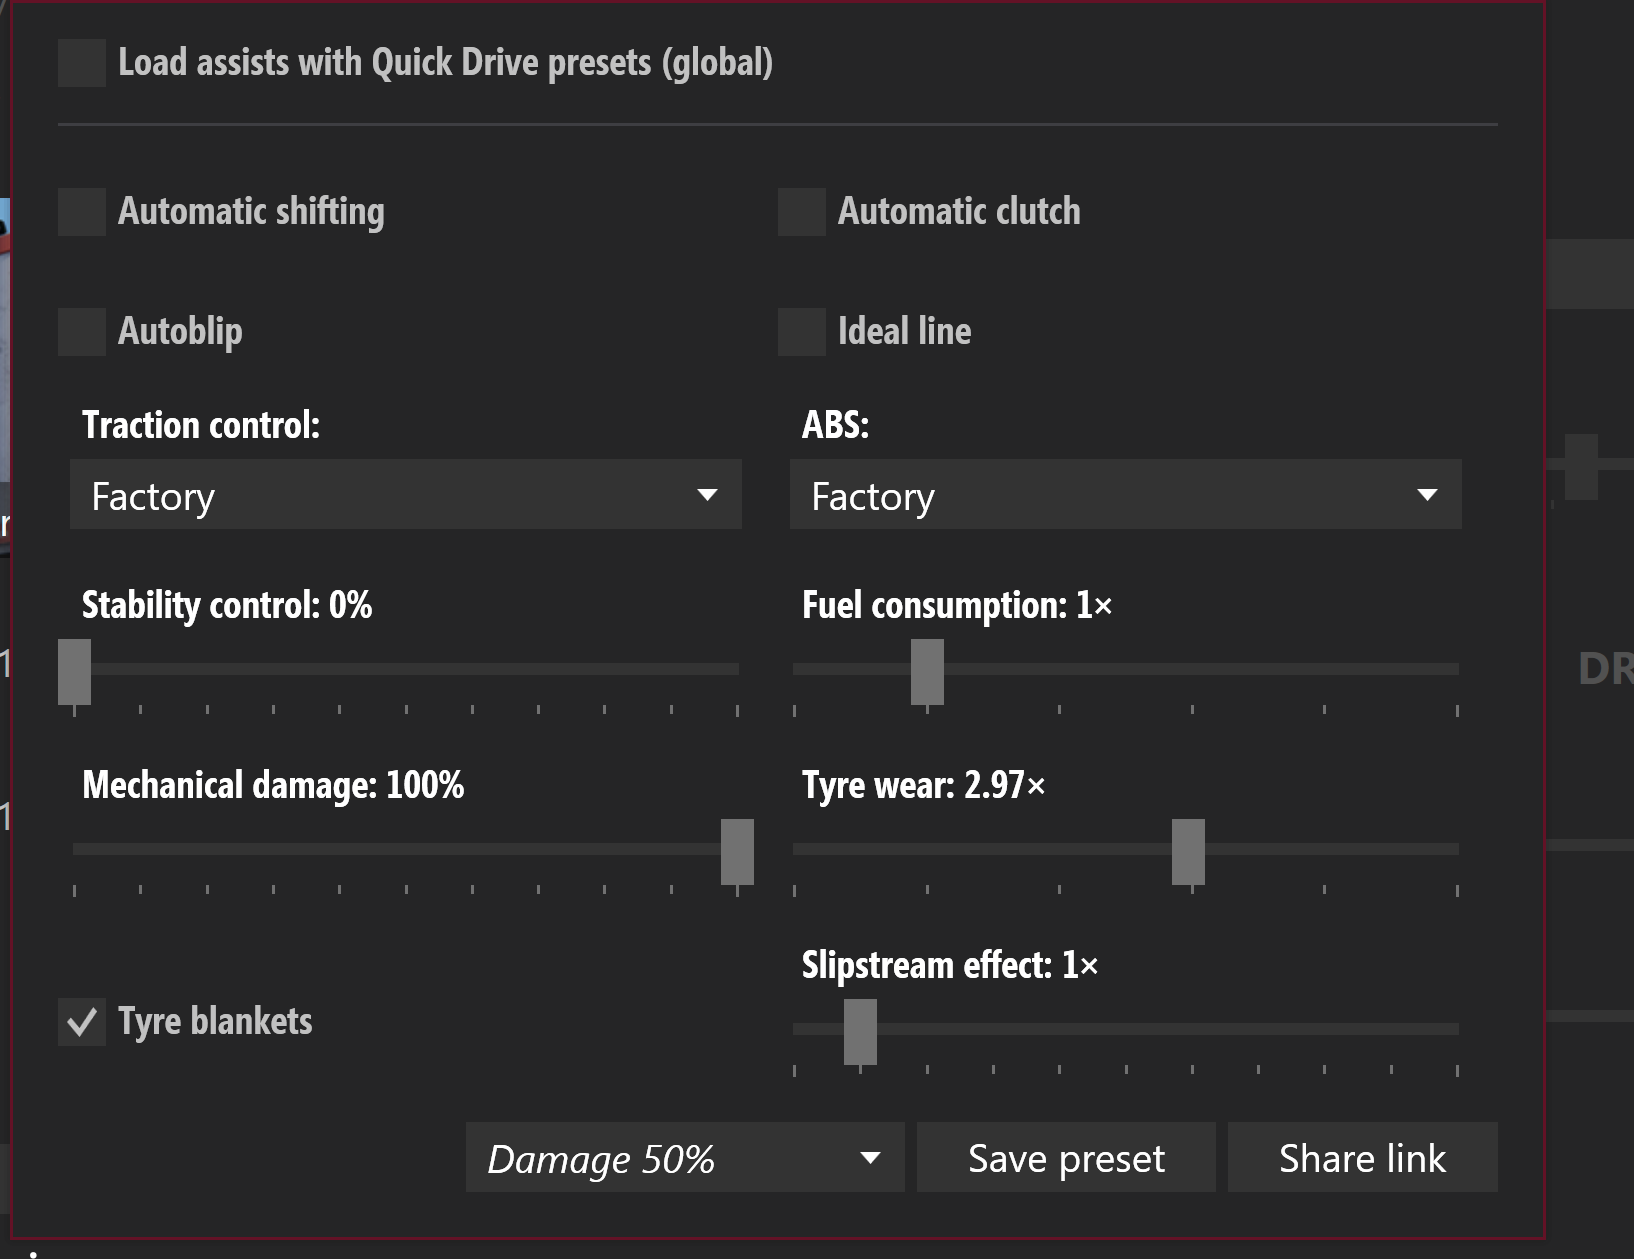Toggle the Automatic shifting checkbox
The height and width of the screenshot is (1259, 1634).
(82, 212)
